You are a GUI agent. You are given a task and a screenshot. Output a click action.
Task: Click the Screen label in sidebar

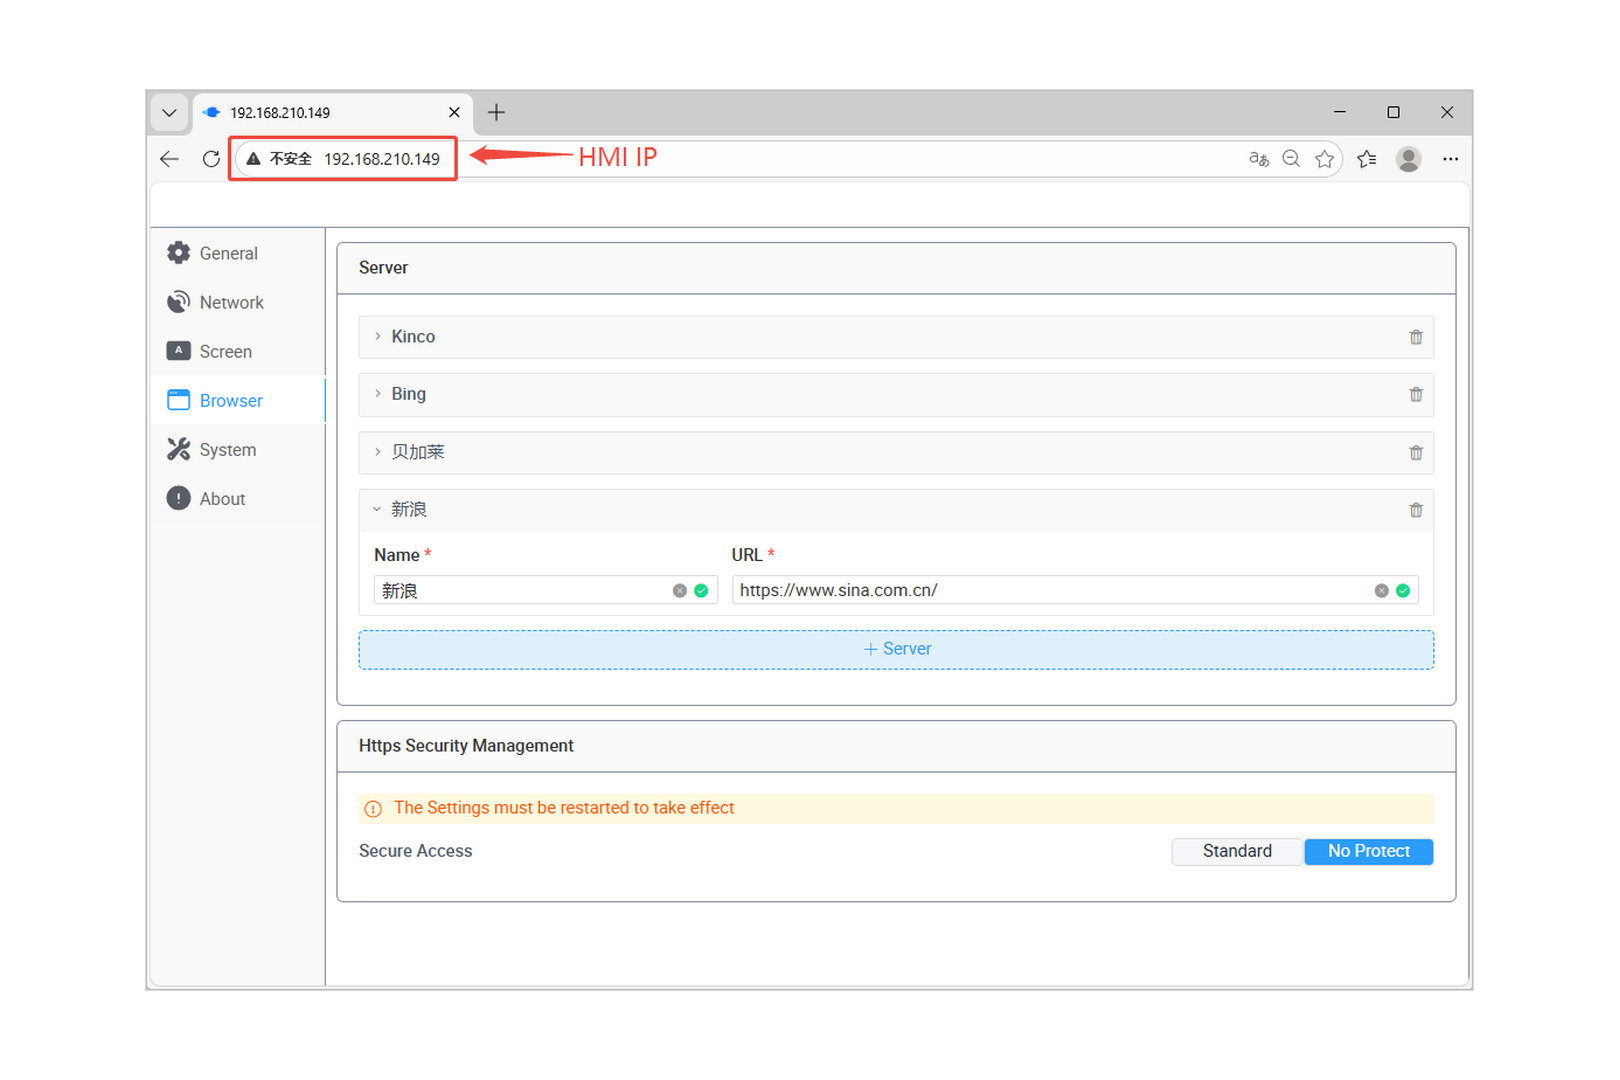click(225, 351)
